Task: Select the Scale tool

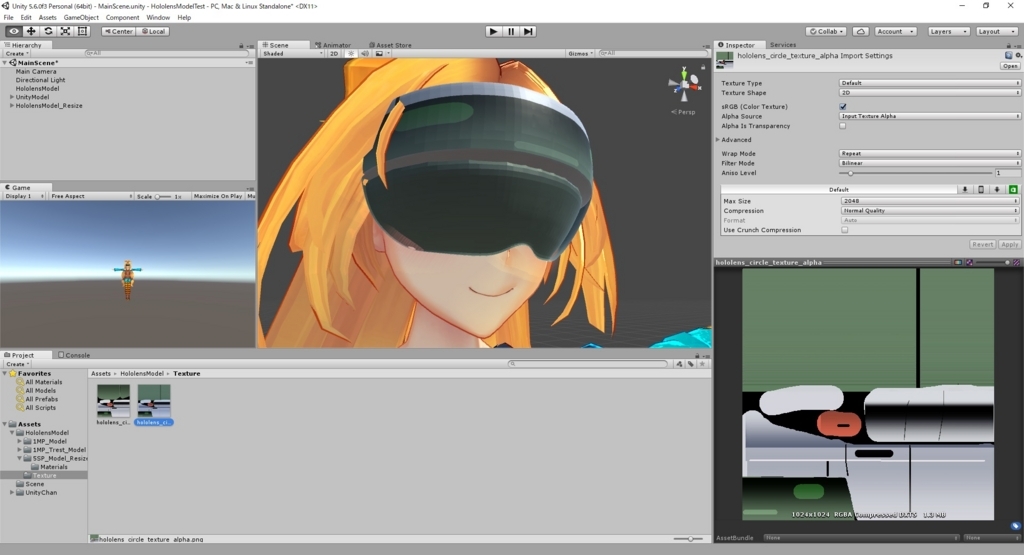Action: pos(65,31)
